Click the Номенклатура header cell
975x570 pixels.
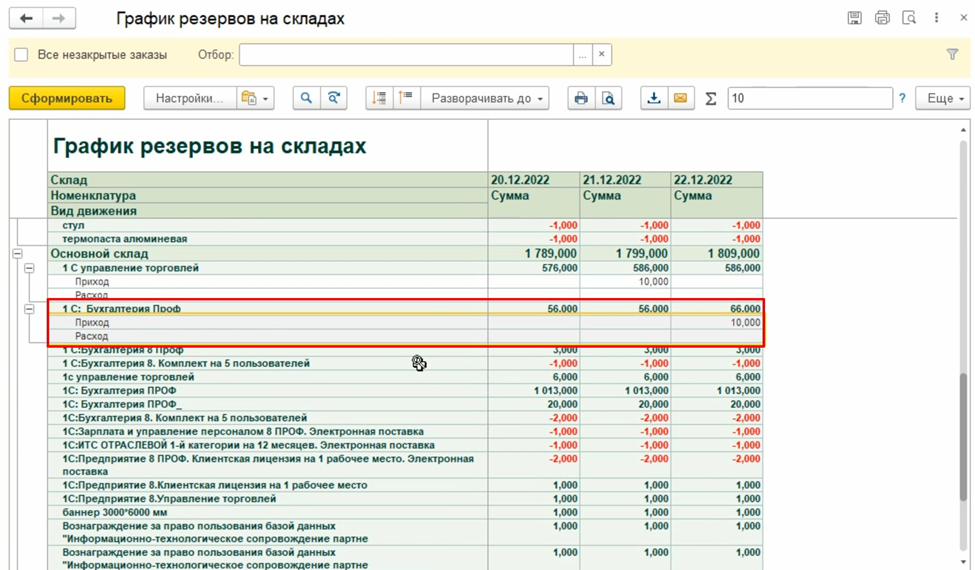click(267, 195)
